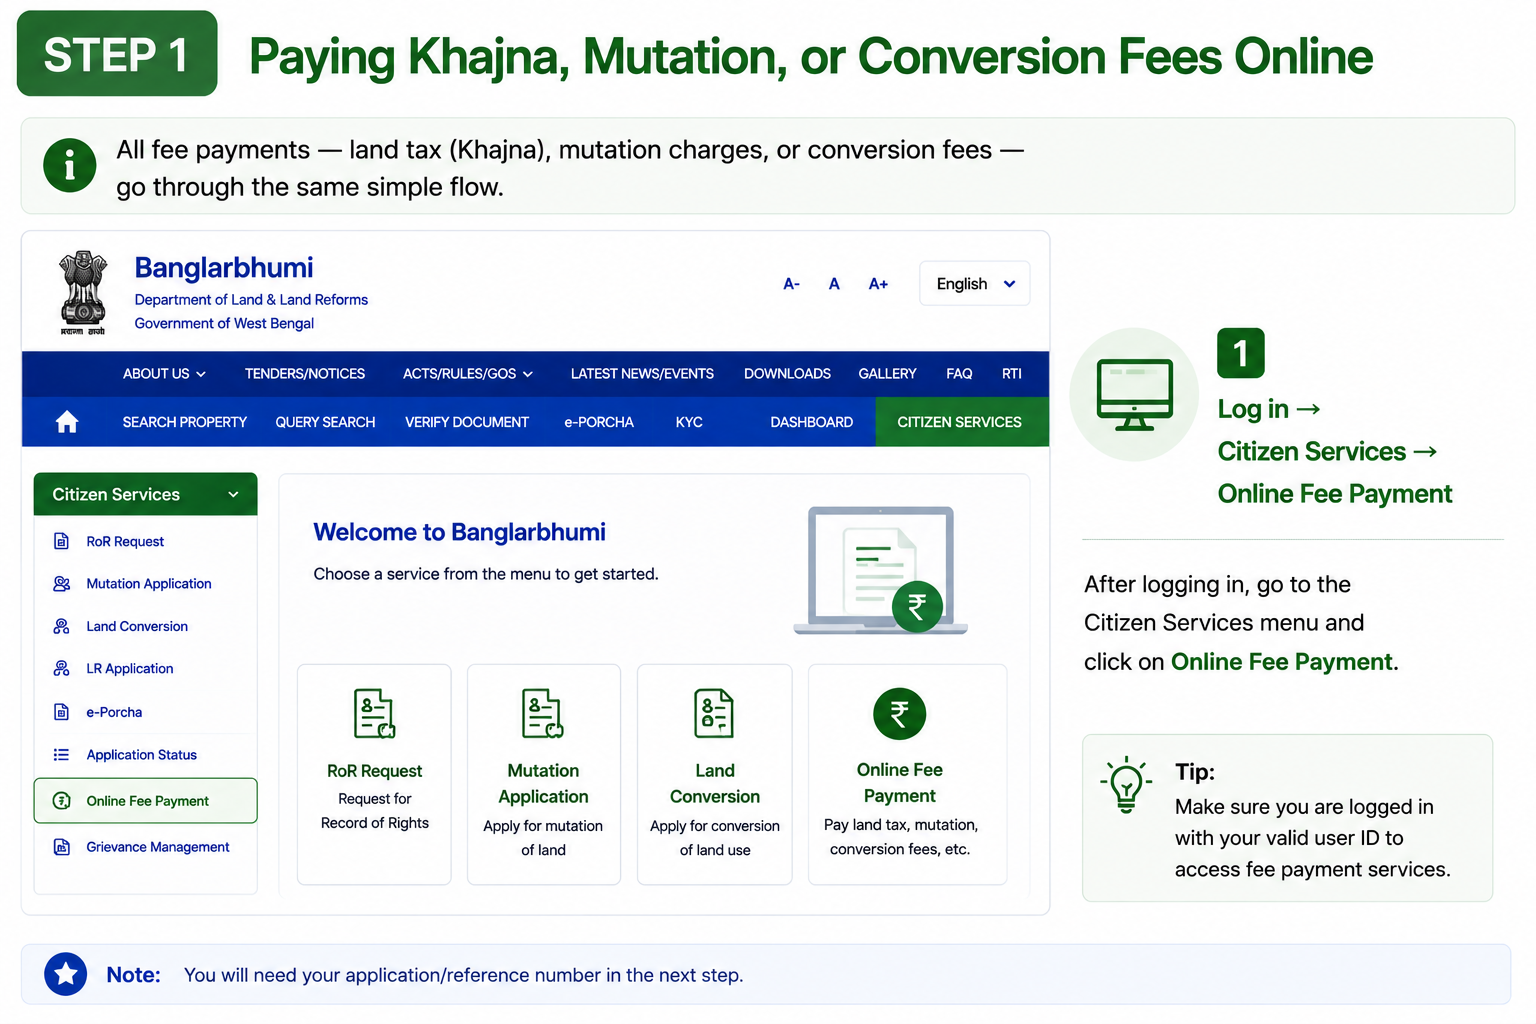Click Online Fee Payment card title
Screen dimensions: 1536x1024
tap(900, 783)
